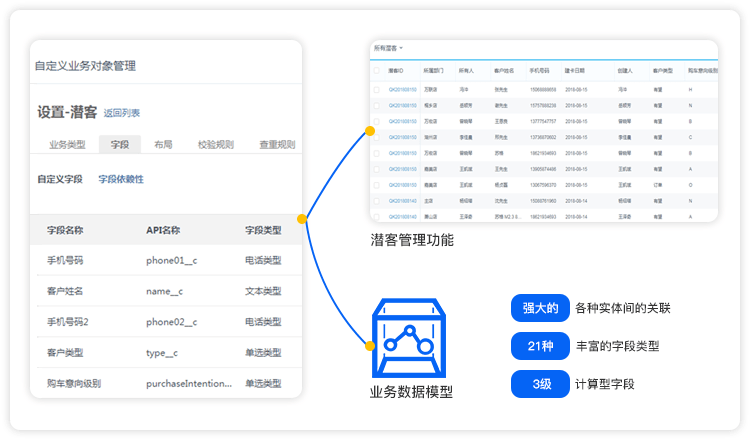Viewport: 750px width, 440px height.
Task: Check the first row checkbox in the 潜客 table
Action: (377, 89)
